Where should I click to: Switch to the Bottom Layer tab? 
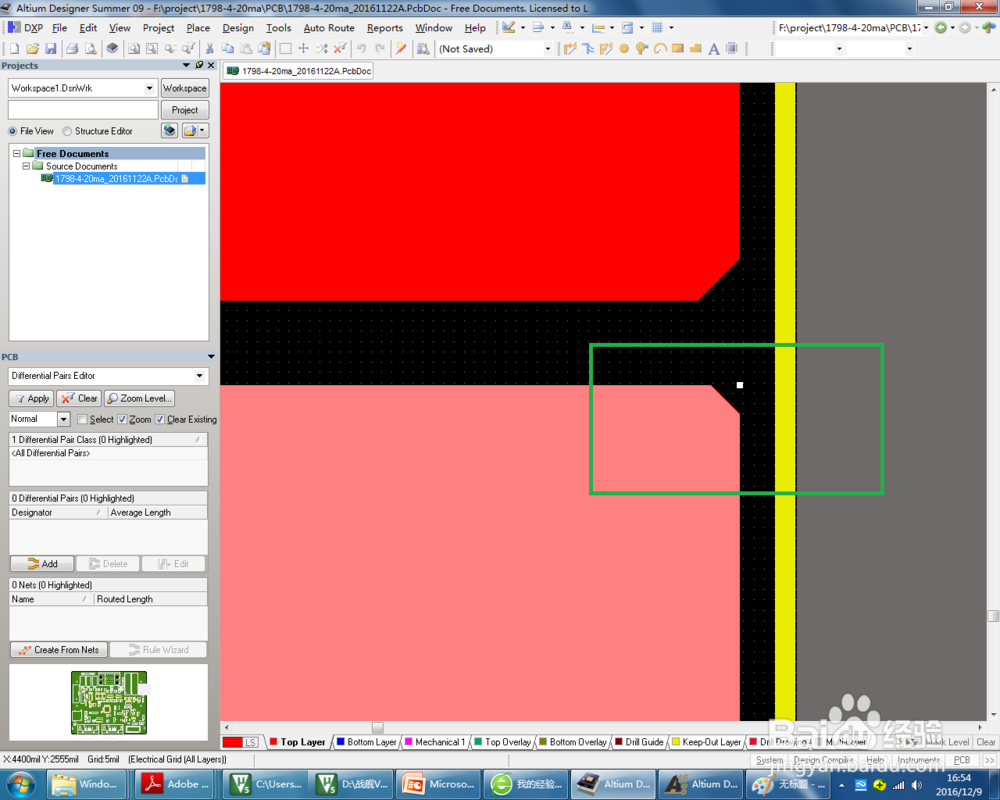point(367,742)
